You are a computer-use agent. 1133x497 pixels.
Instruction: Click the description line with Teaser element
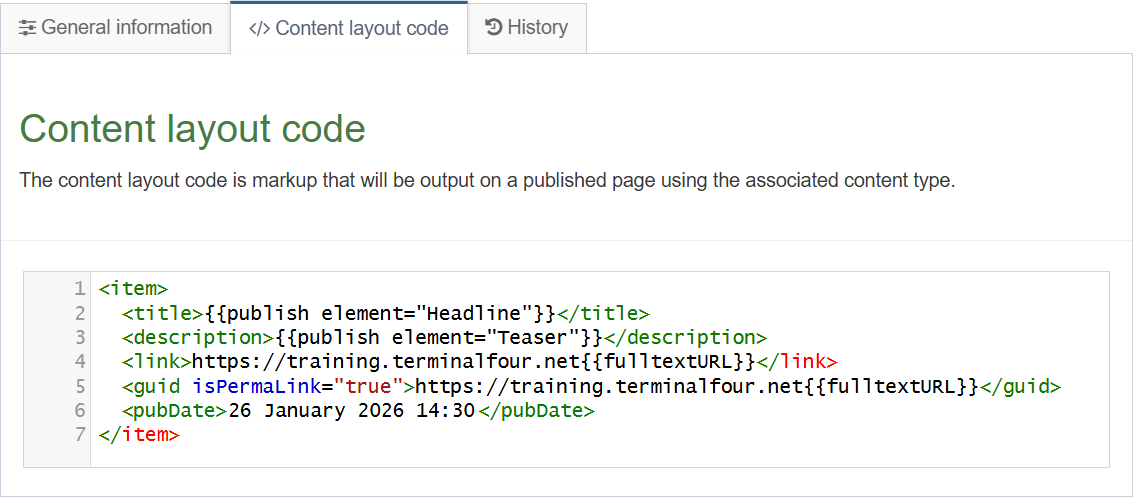444,337
